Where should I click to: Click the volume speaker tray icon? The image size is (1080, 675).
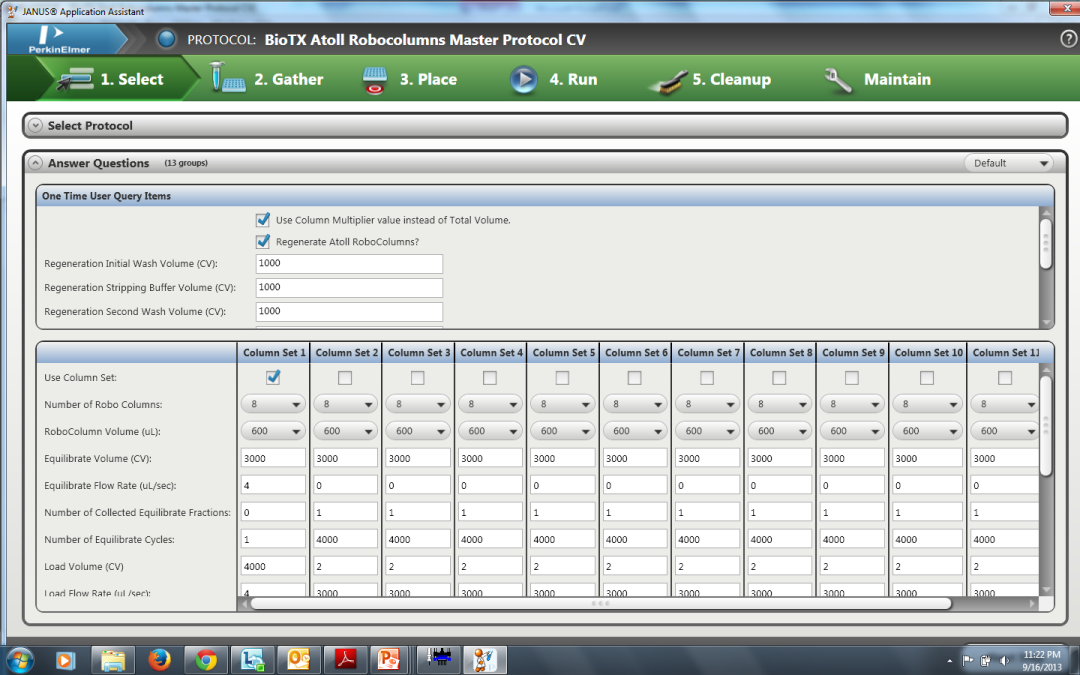1004,661
